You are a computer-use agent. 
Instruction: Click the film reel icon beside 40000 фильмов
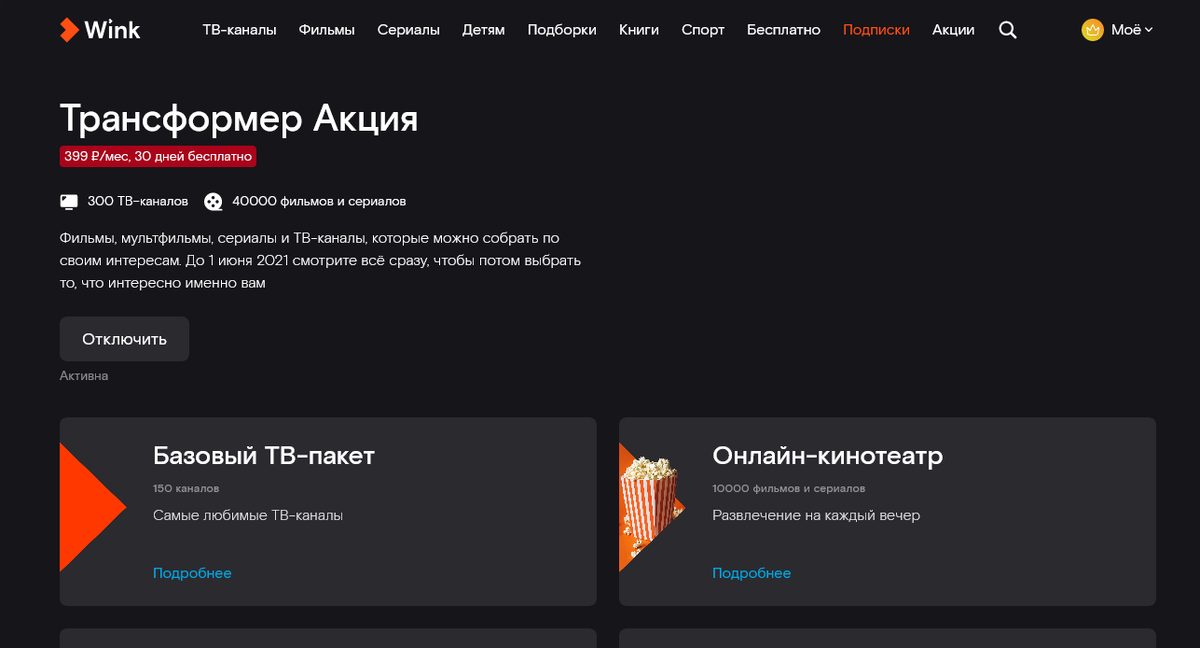pyautogui.click(x=214, y=202)
